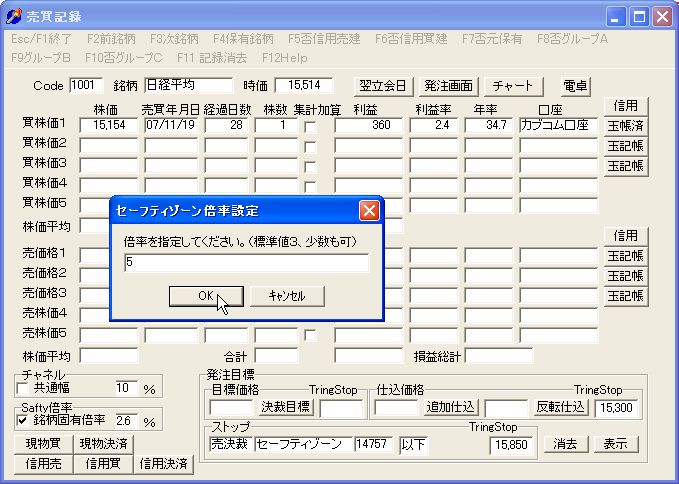The width and height of the screenshot is (679, 484).
Task: Click the Code field showing 1001
Action: pos(86,86)
